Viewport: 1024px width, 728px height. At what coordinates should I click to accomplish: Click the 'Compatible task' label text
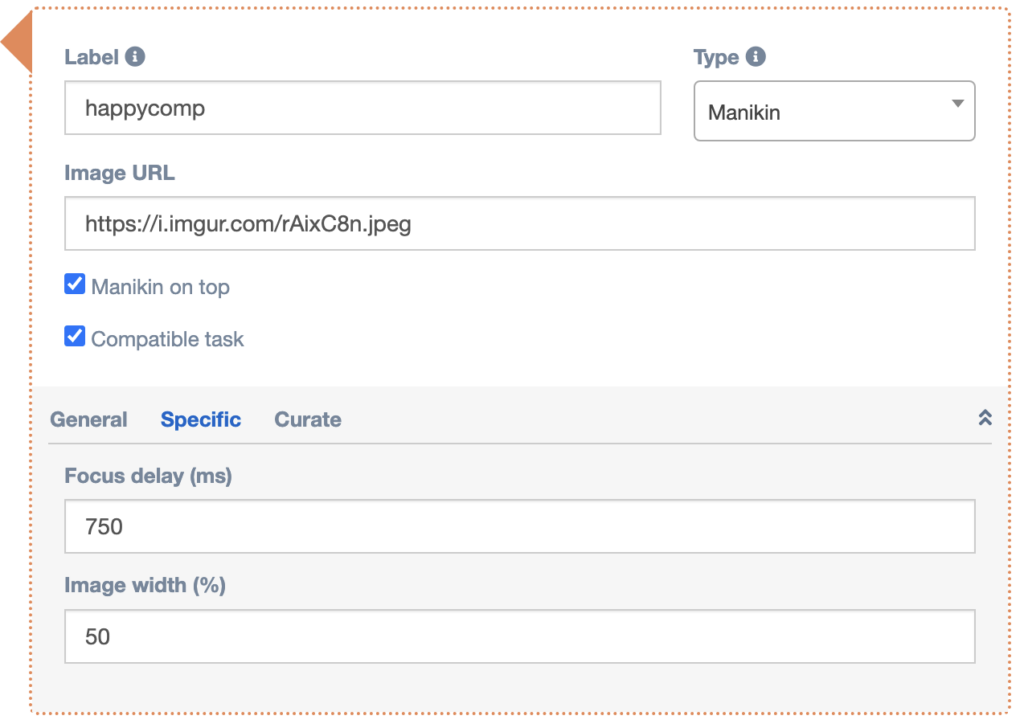click(x=167, y=339)
